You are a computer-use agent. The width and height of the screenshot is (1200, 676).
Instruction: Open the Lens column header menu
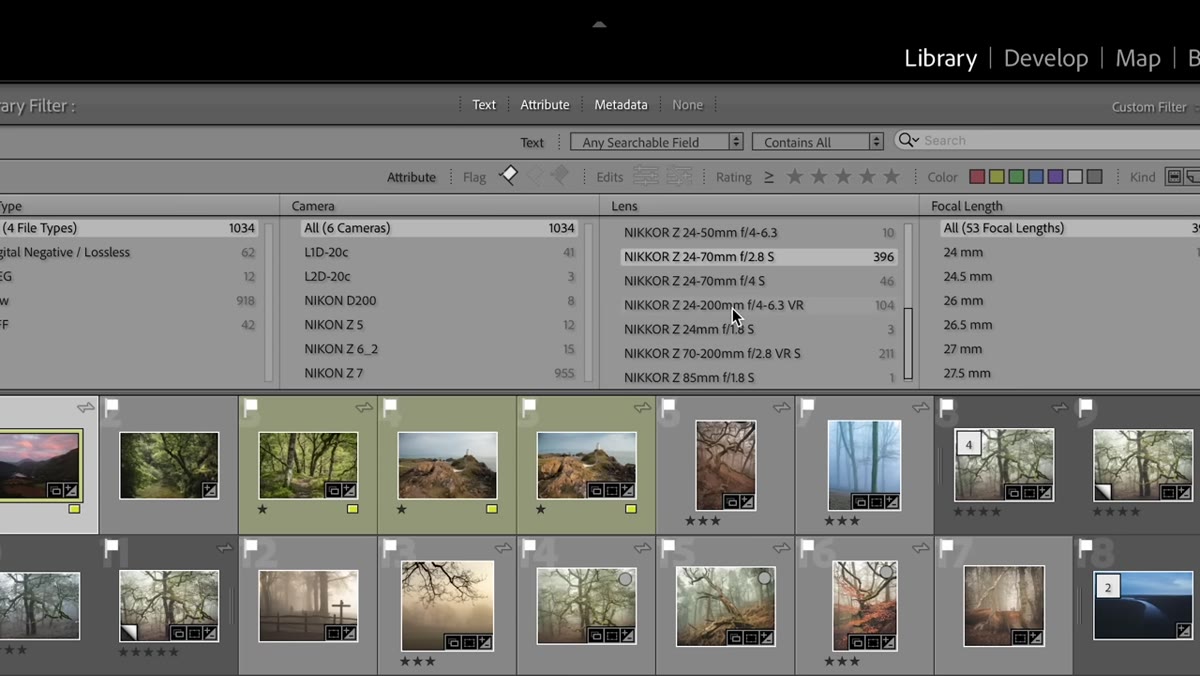click(625, 206)
